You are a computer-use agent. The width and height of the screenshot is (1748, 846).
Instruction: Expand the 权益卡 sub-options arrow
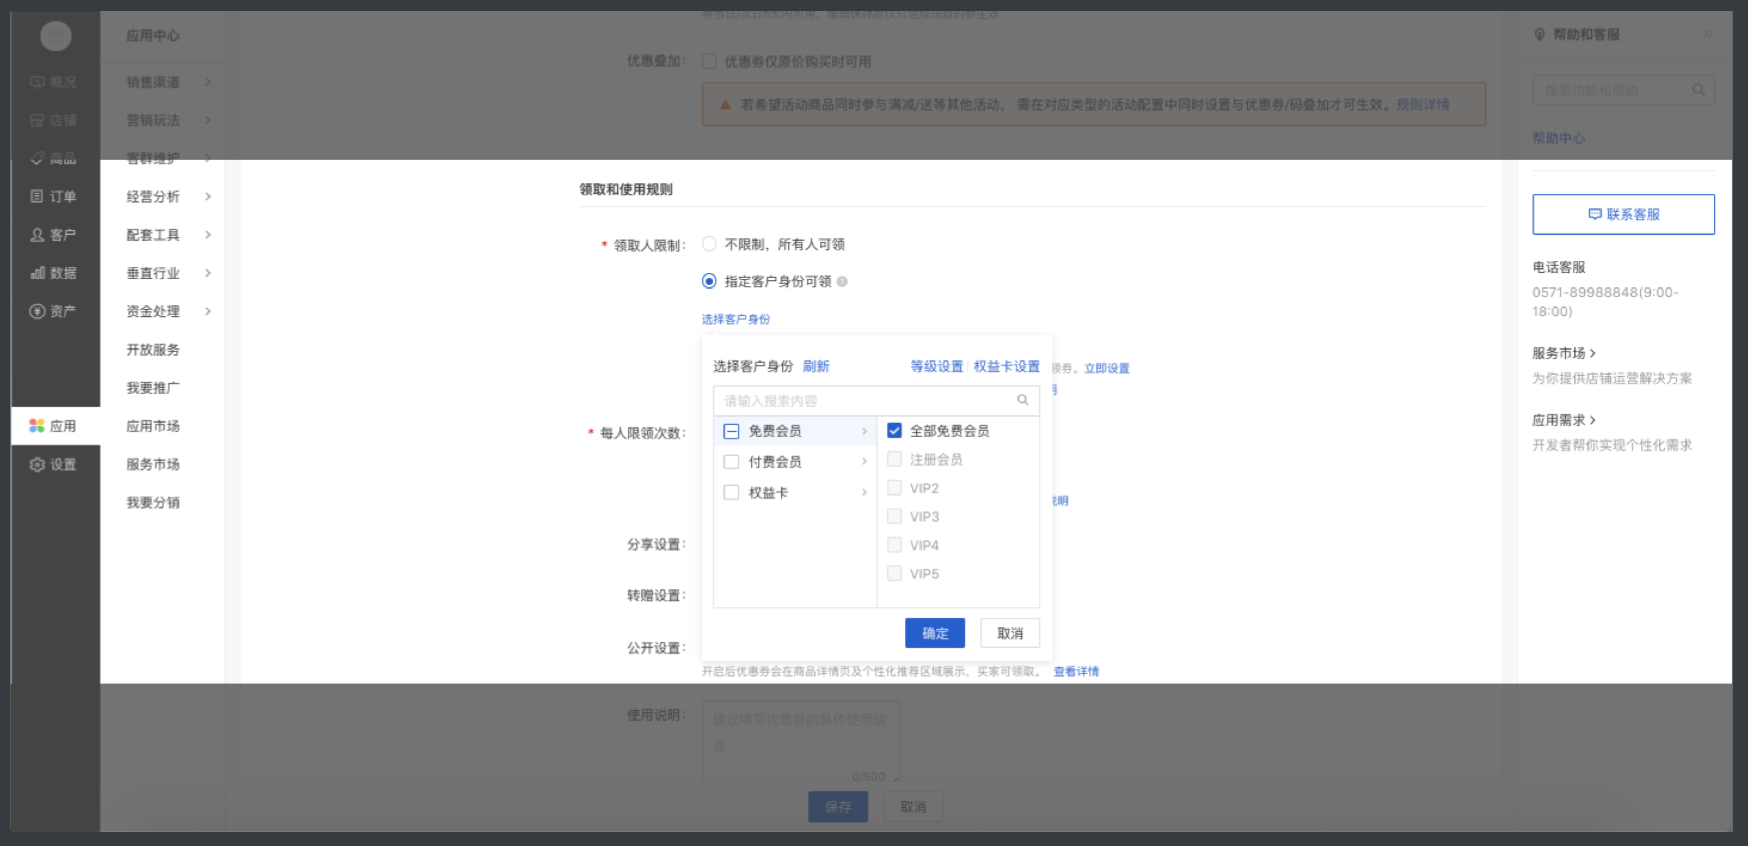[x=864, y=493]
